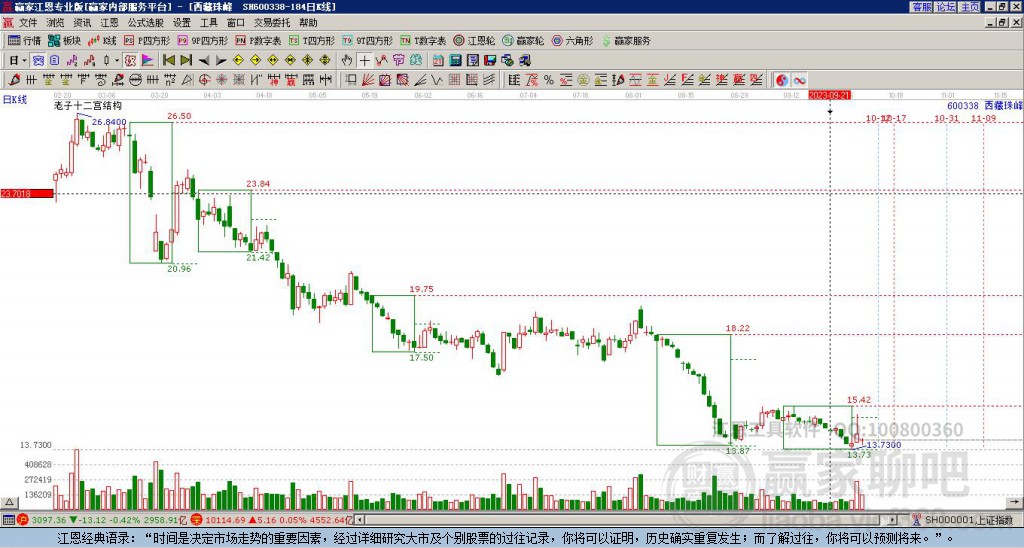Click the 赢家服务 toolbar button
This screenshot has height=548, width=1024.
point(626,40)
